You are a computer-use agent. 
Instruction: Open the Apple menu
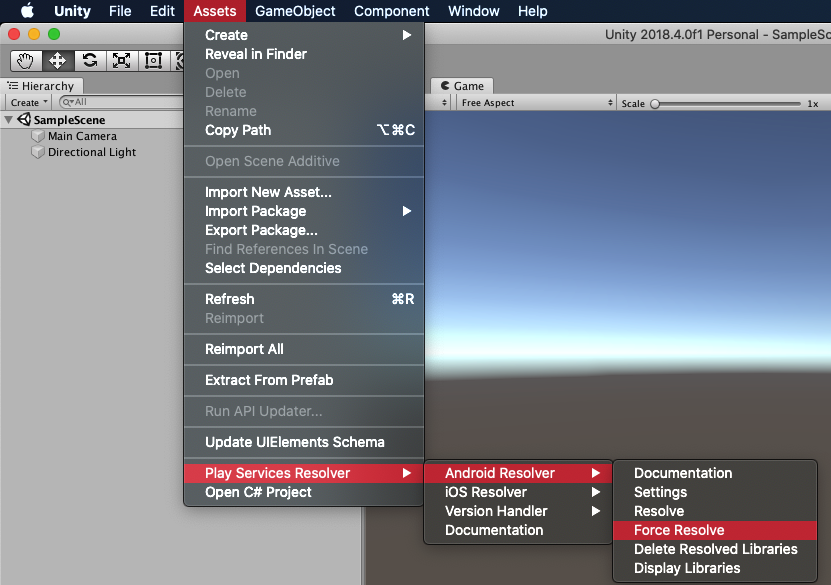(x=28, y=11)
